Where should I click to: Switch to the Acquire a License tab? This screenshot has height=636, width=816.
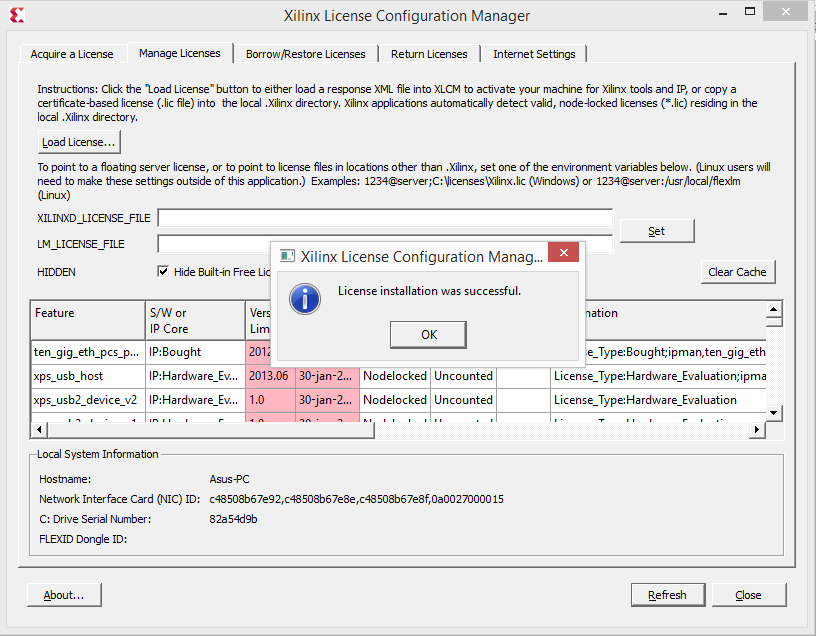coord(72,54)
